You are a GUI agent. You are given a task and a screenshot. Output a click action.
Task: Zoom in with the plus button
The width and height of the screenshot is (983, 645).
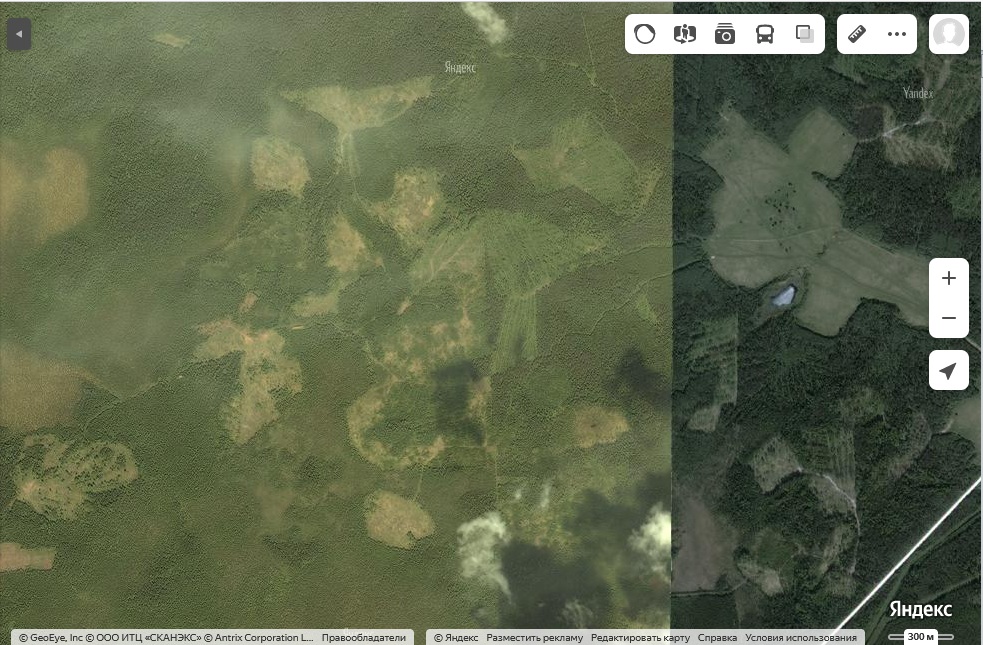tap(949, 278)
